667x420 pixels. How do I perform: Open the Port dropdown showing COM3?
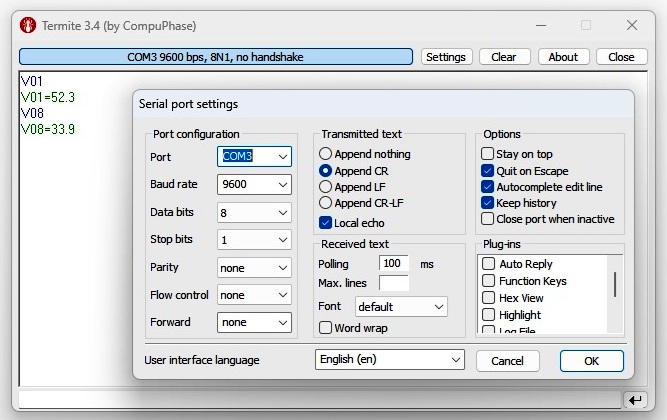[254, 156]
